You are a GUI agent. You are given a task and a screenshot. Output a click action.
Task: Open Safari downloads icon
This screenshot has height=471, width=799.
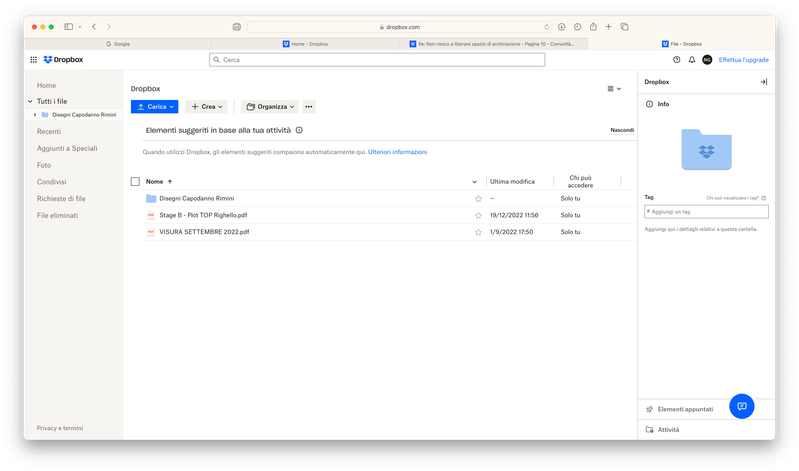coord(562,27)
